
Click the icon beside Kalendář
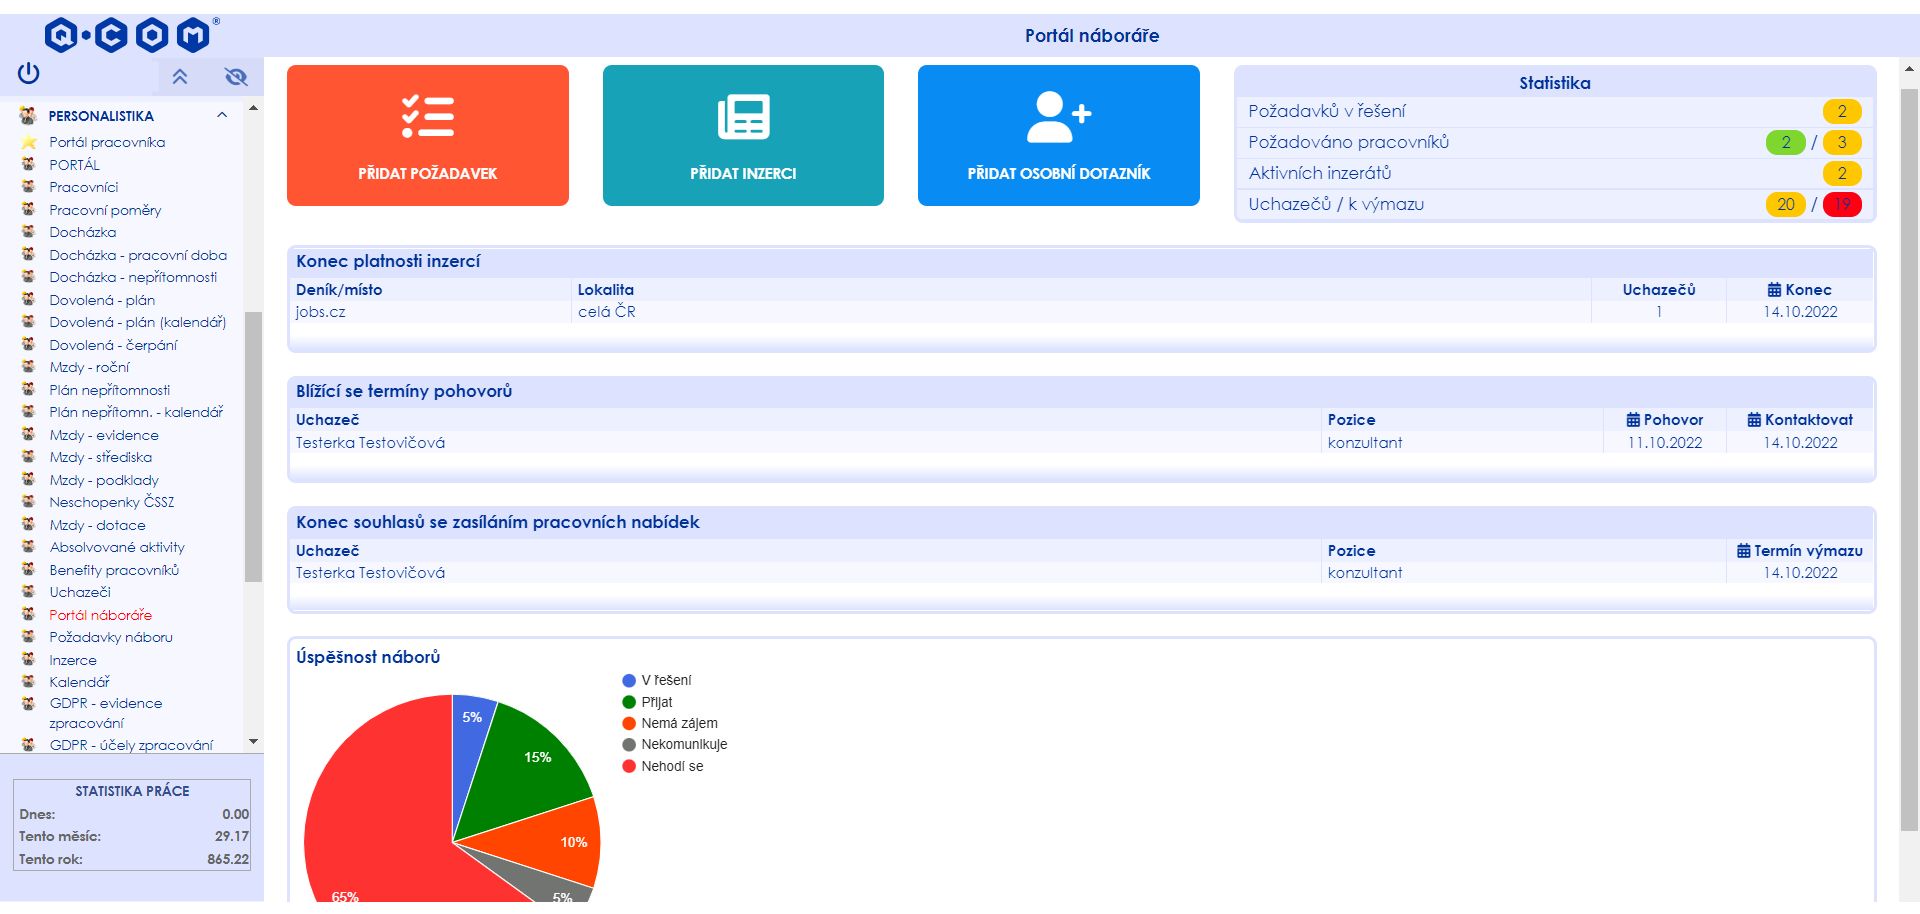click(29, 681)
